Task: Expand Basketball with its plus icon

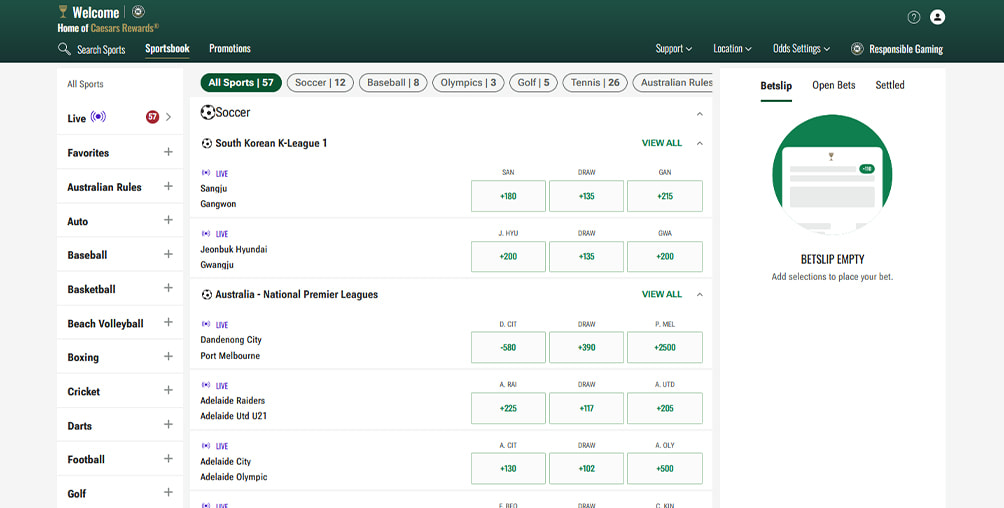Action: (168, 288)
